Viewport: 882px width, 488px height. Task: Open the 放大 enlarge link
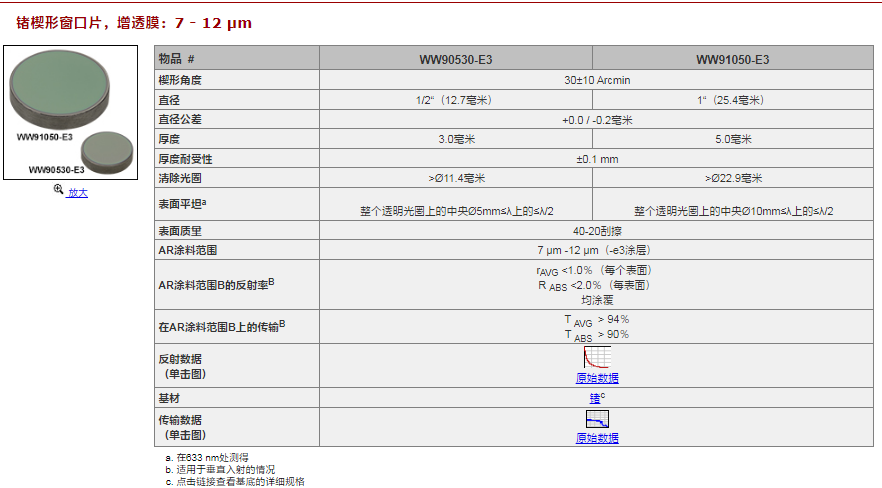77,193
